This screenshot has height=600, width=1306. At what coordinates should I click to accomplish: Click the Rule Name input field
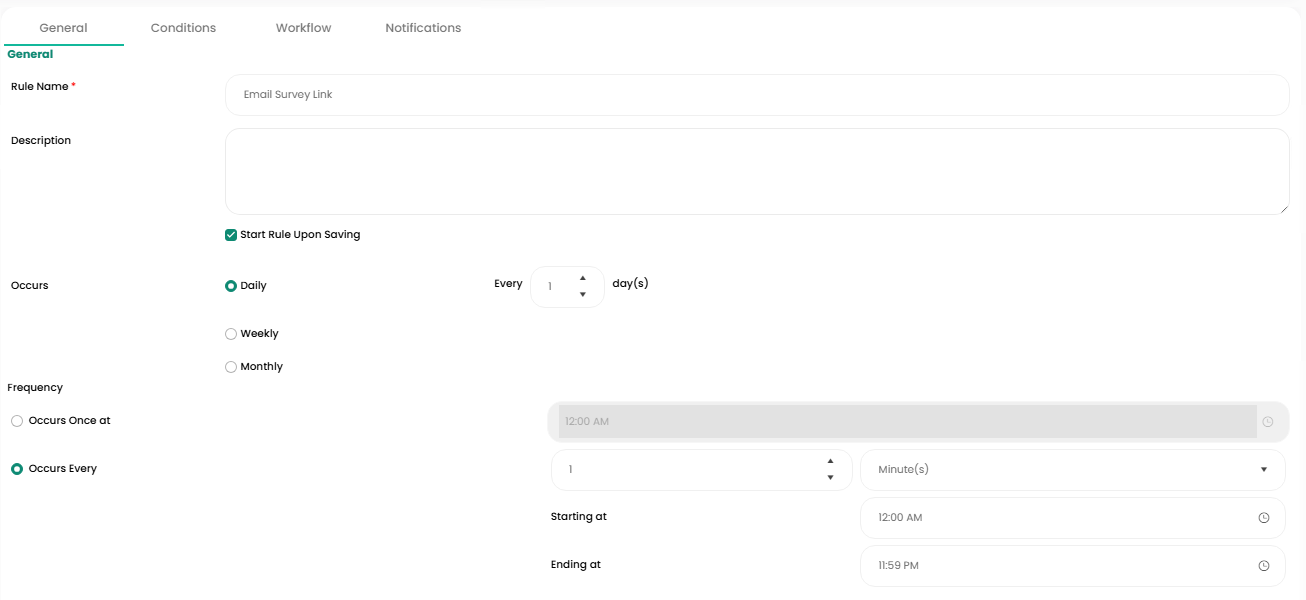click(756, 95)
